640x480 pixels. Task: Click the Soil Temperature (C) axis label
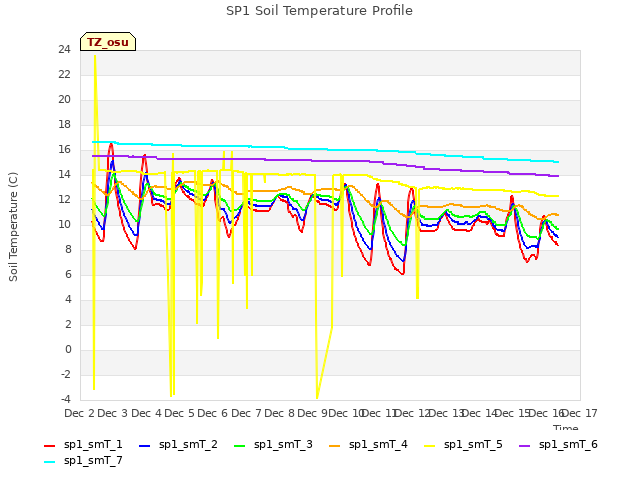(13, 227)
